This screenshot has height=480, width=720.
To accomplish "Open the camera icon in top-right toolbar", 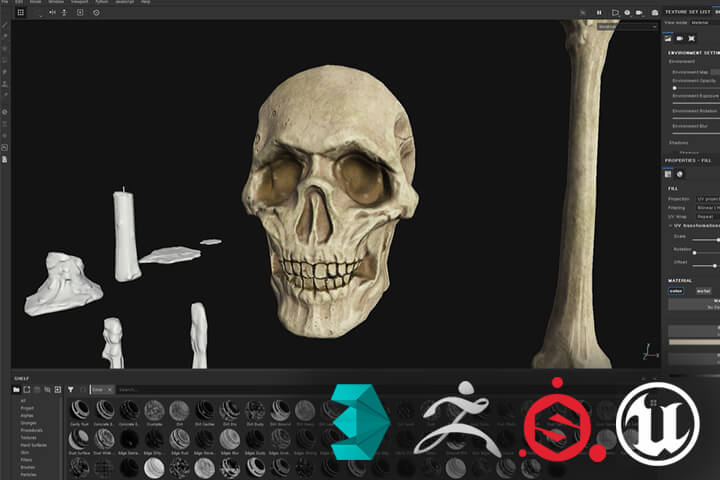I will click(x=639, y=13).
